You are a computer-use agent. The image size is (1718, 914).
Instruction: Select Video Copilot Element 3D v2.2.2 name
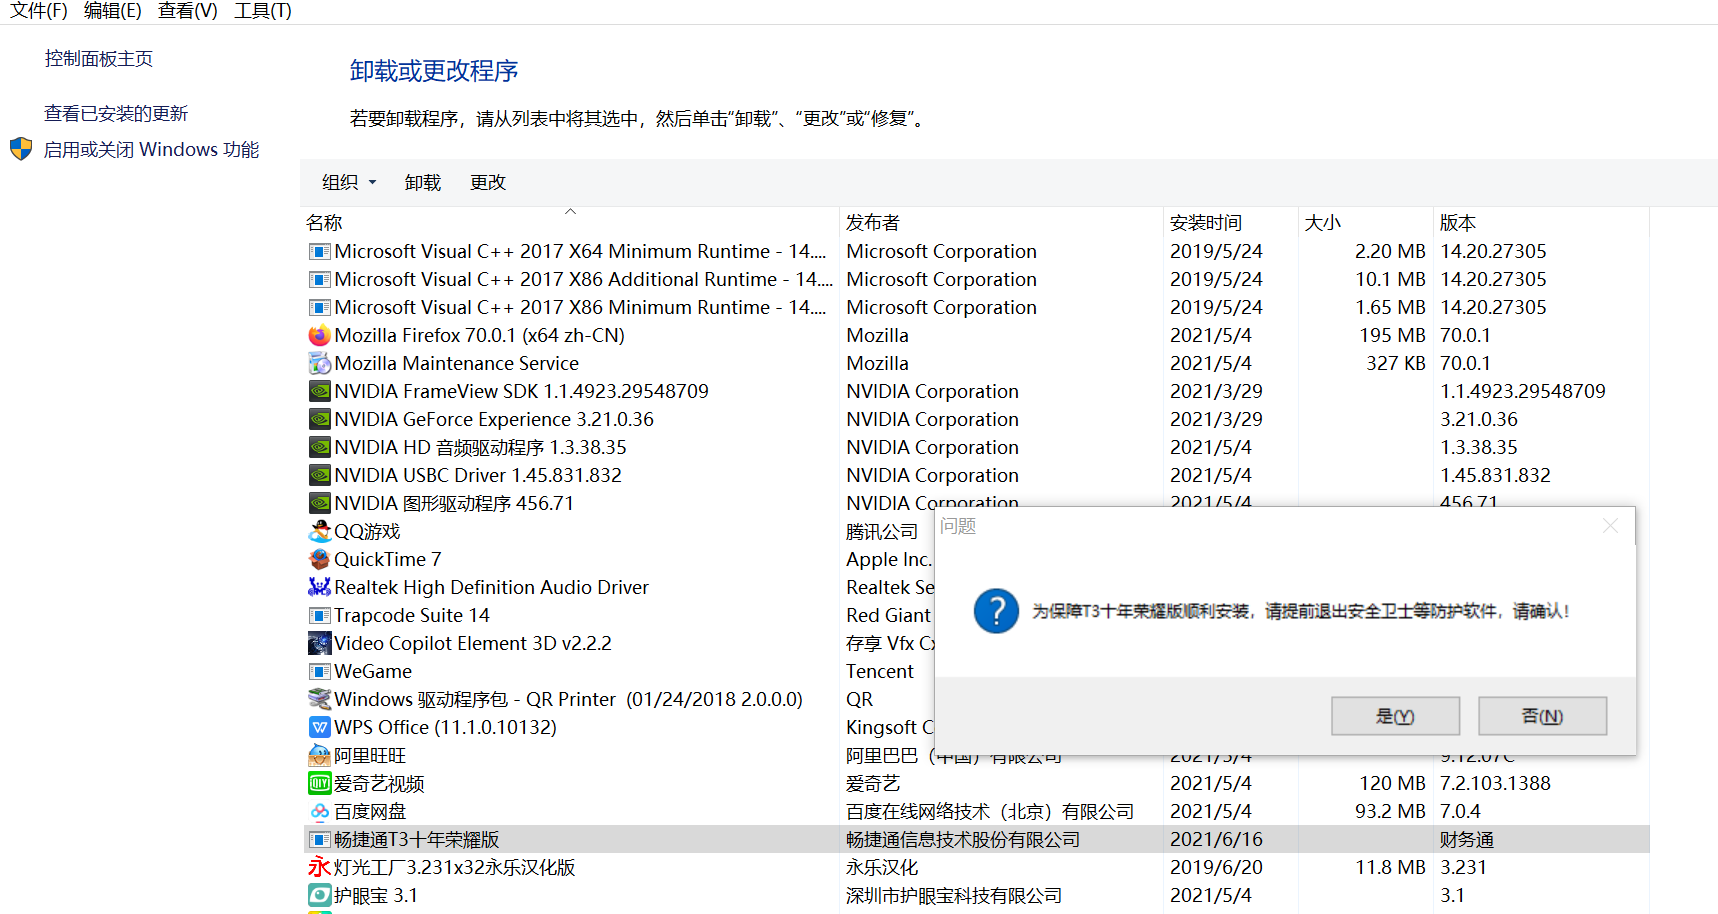(473, 643)
